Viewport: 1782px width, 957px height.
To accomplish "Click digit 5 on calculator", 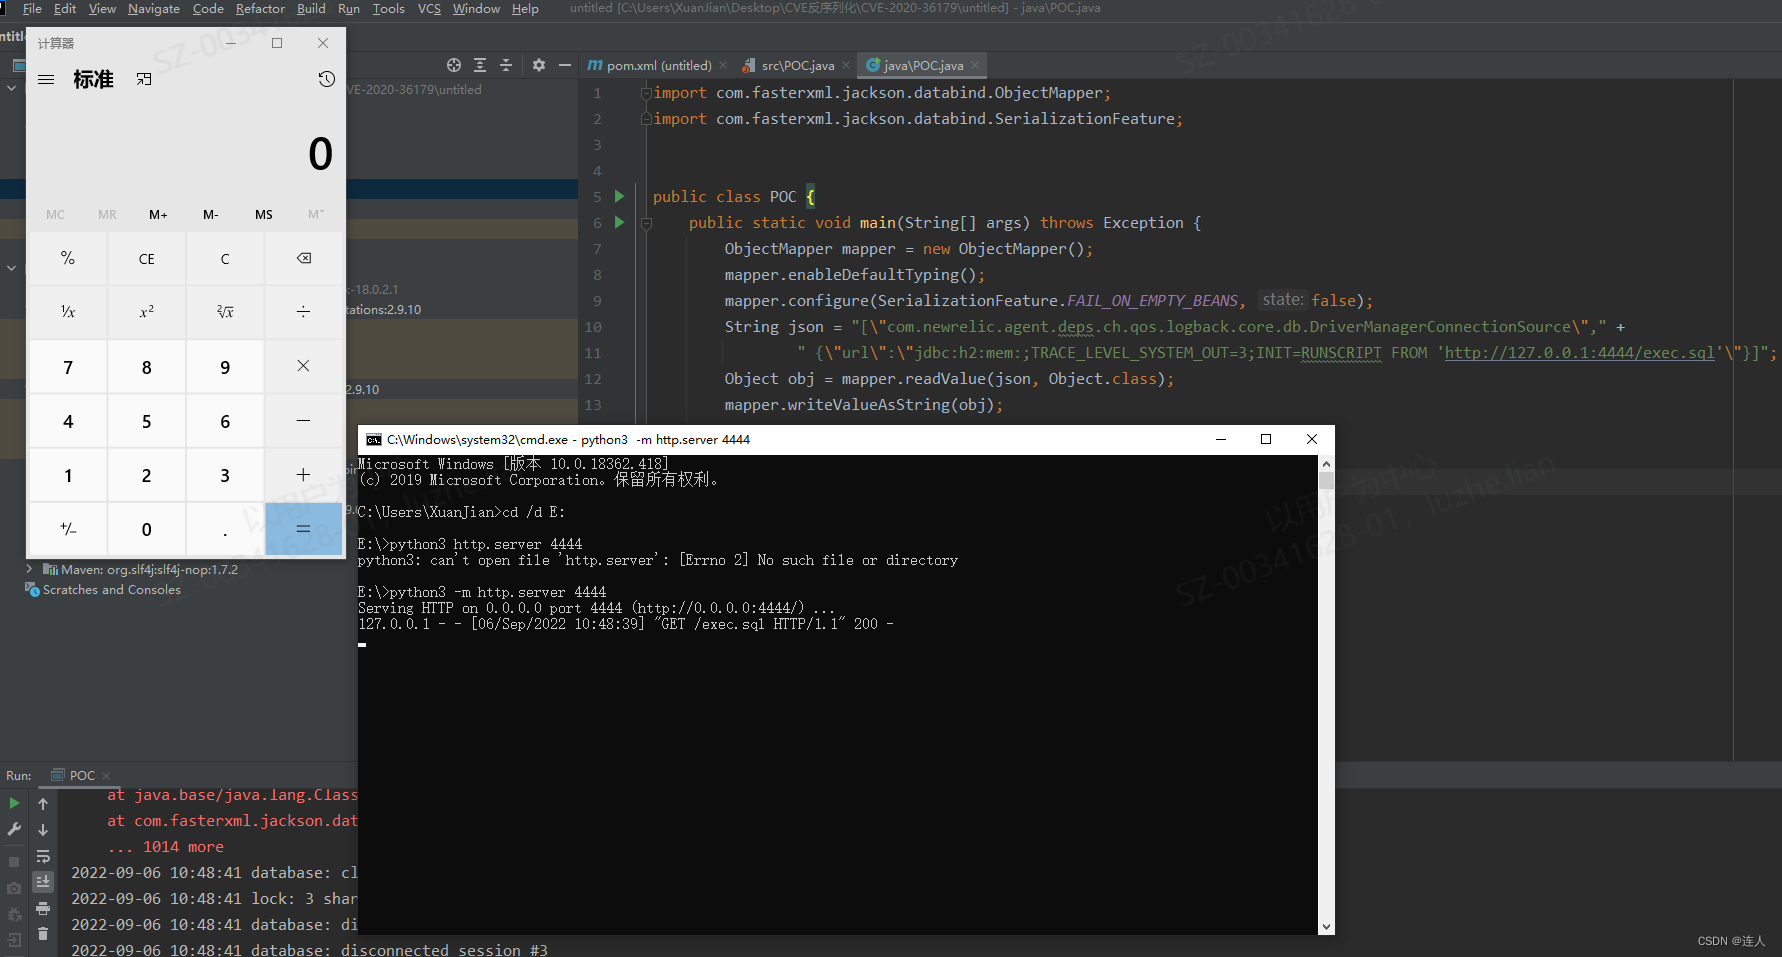I will pyautogui.click(x=146, y=421).
